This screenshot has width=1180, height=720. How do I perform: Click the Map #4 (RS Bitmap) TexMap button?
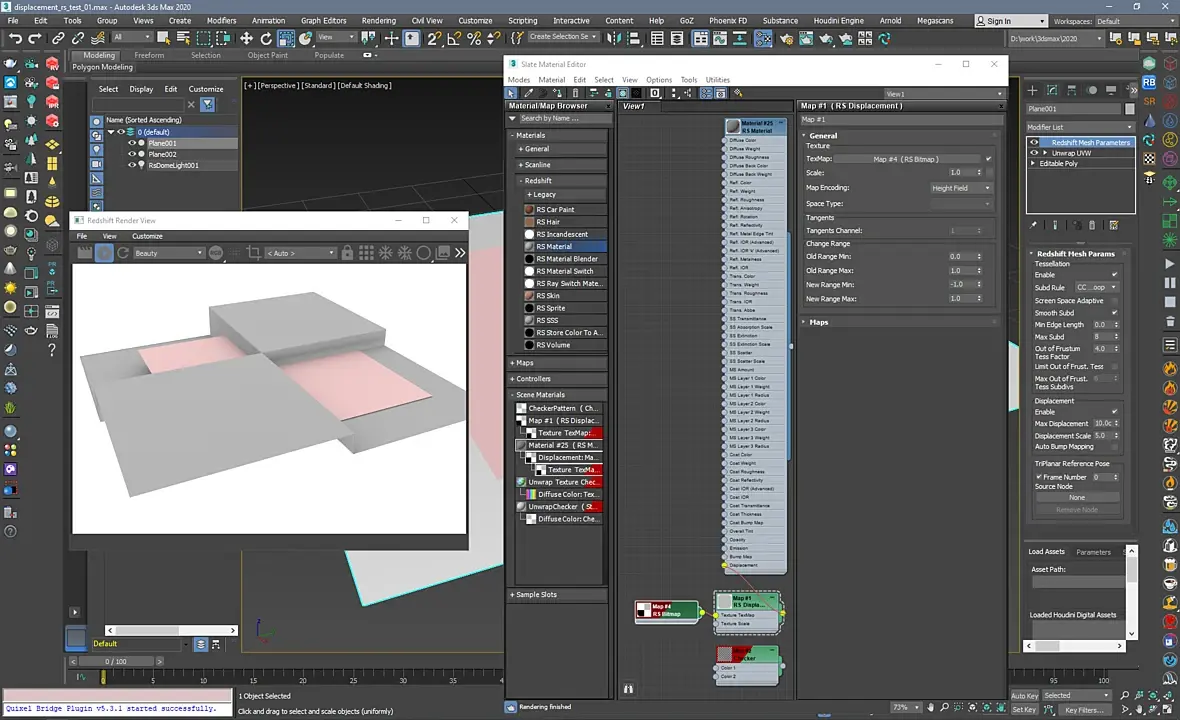[x=906, y=159]
